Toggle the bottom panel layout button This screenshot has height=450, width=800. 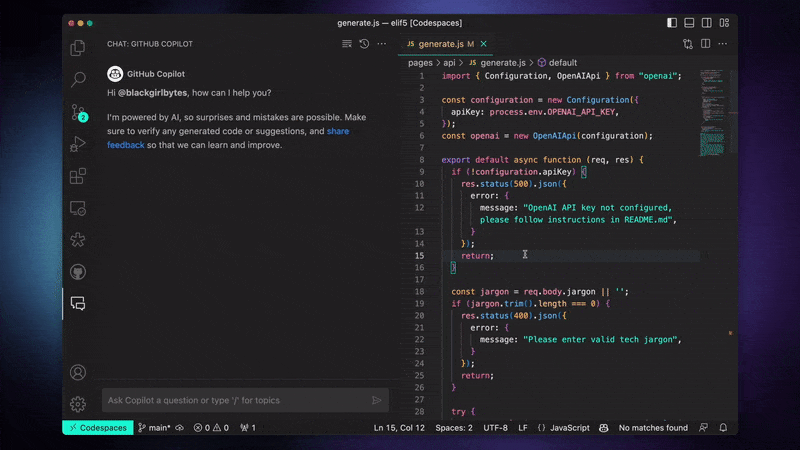(689, 22)
